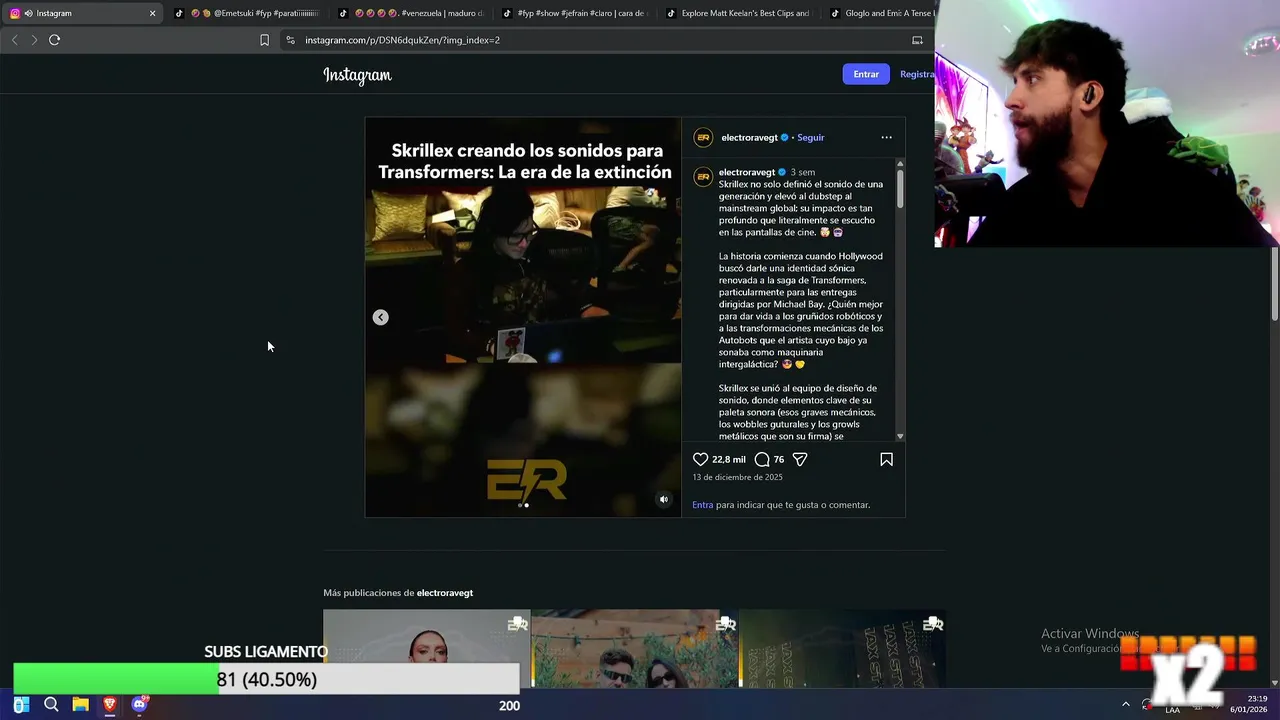This screenshot has width=1280, height=720.
Task: Bookmark this page via address bar bookmark icon
Action: (264, 40)
